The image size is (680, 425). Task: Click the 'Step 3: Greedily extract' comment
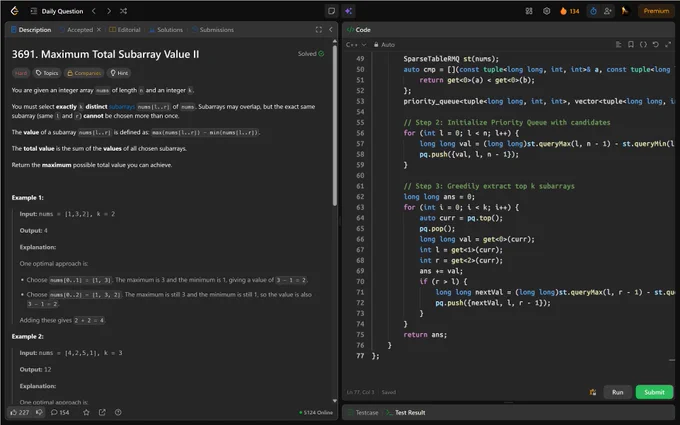pyautogui.click(x=489, y=186)
